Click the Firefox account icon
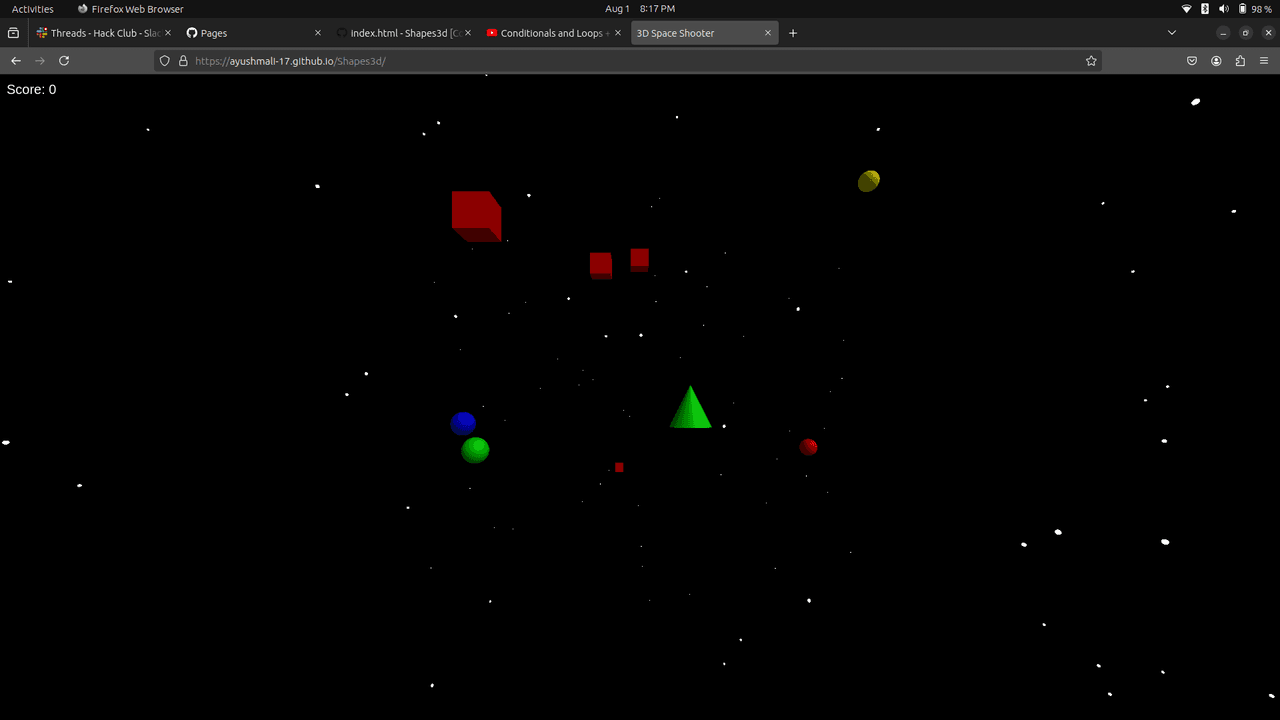 (1216, 61)
